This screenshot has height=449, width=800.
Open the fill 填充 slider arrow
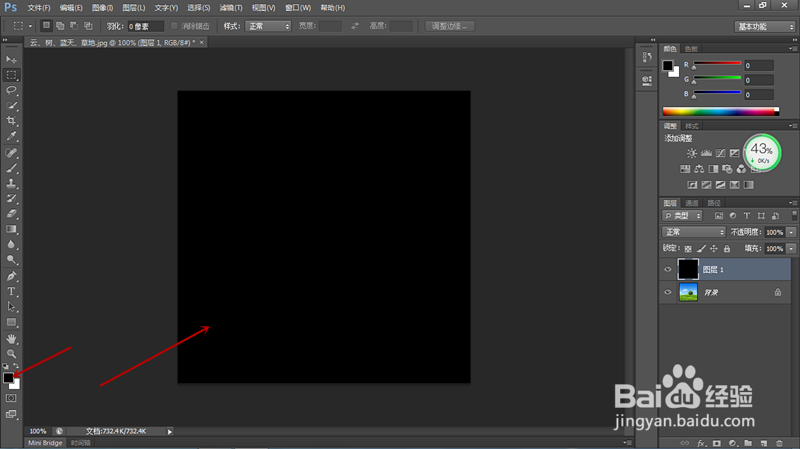point(791,248)
